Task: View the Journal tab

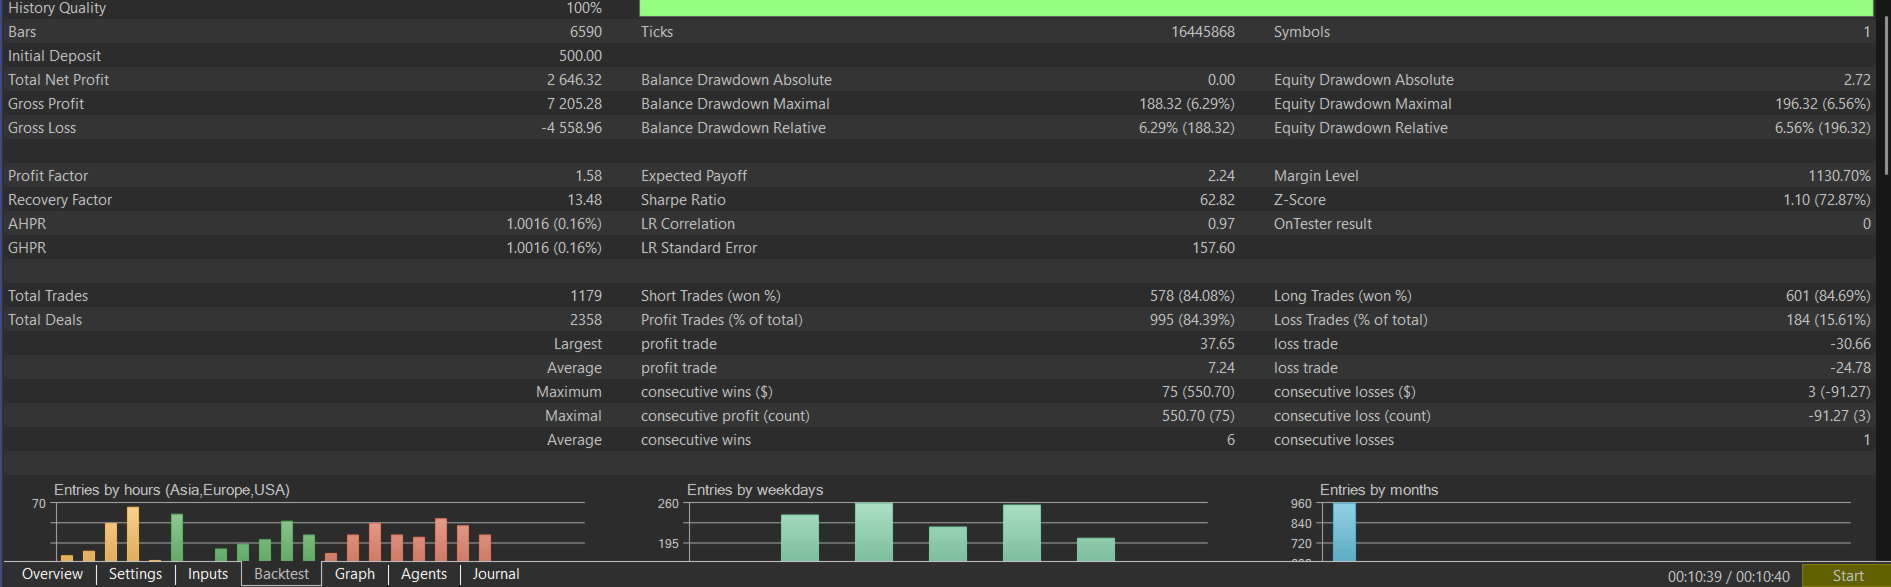Action: tap(496, 574)
